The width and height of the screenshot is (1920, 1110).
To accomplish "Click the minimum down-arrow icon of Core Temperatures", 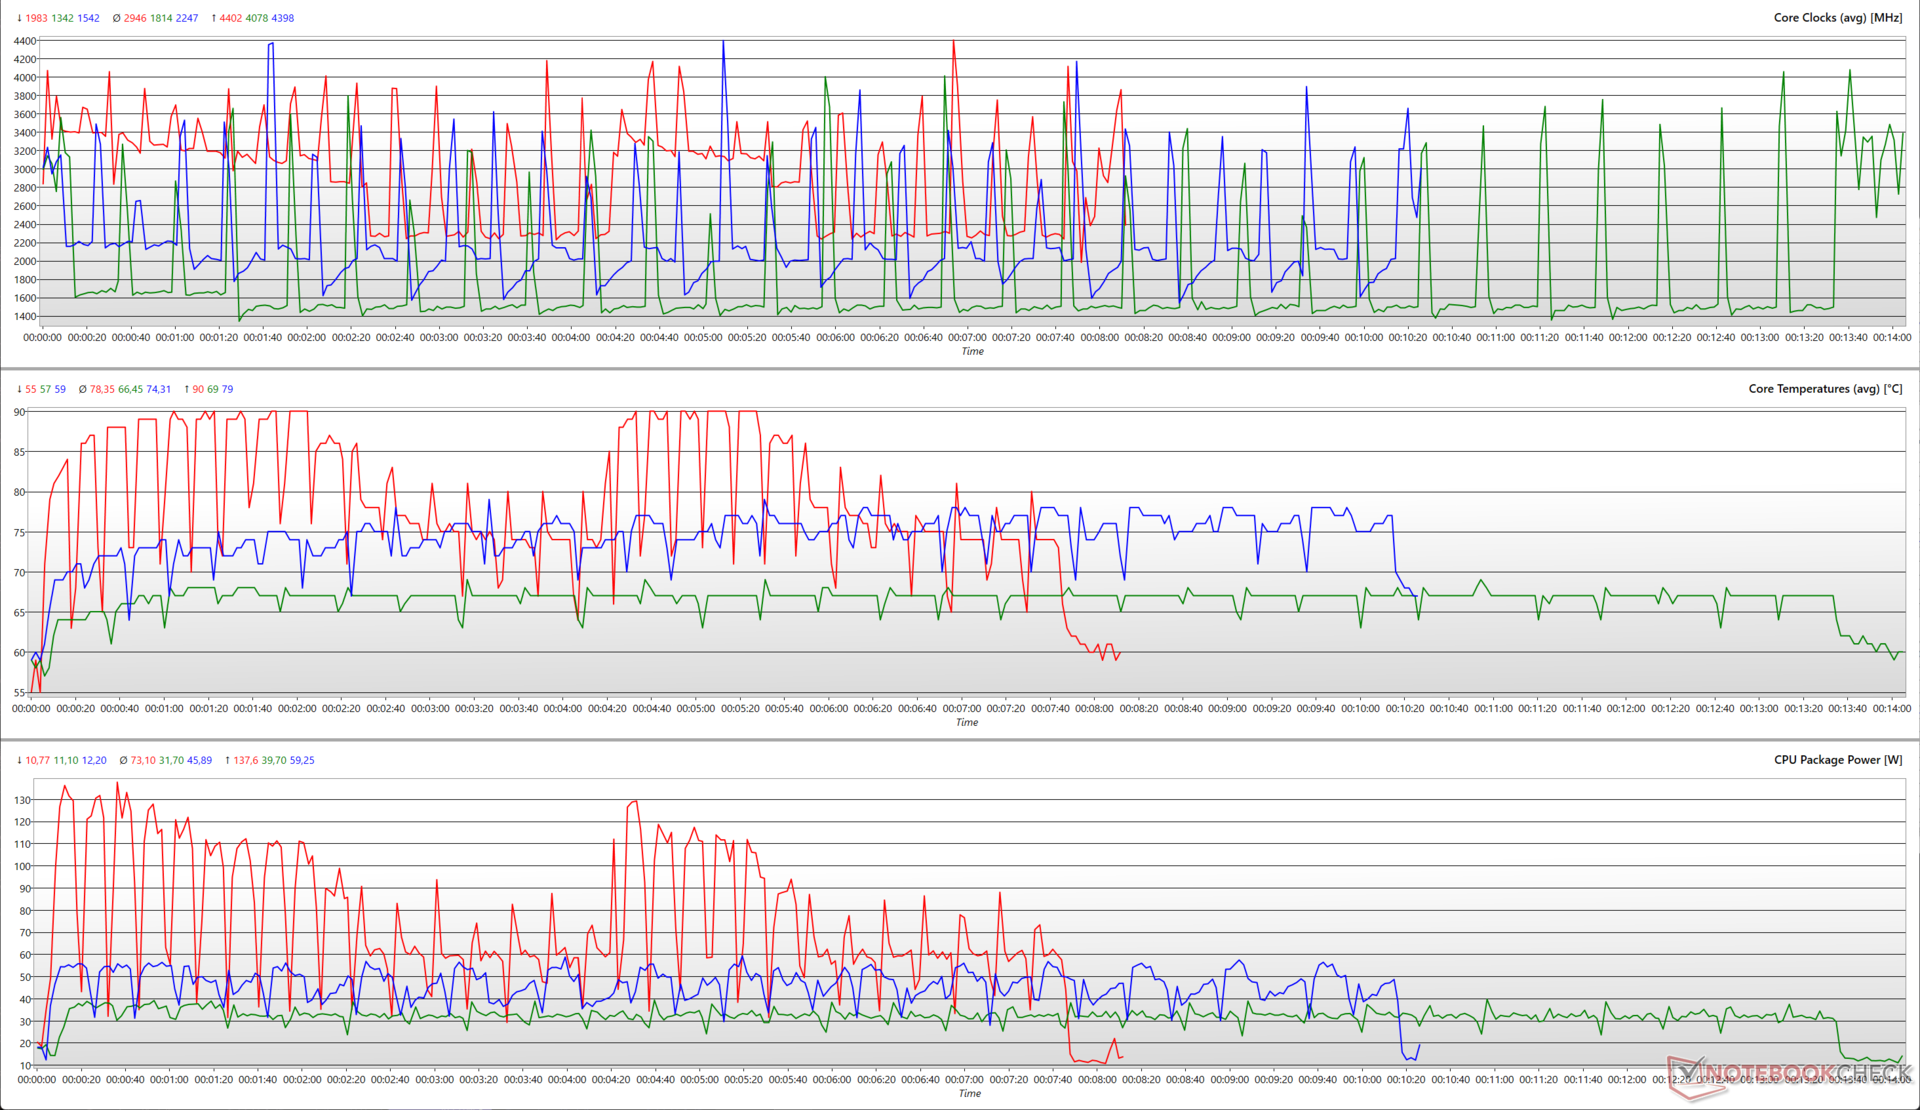I will click(19, 389).
